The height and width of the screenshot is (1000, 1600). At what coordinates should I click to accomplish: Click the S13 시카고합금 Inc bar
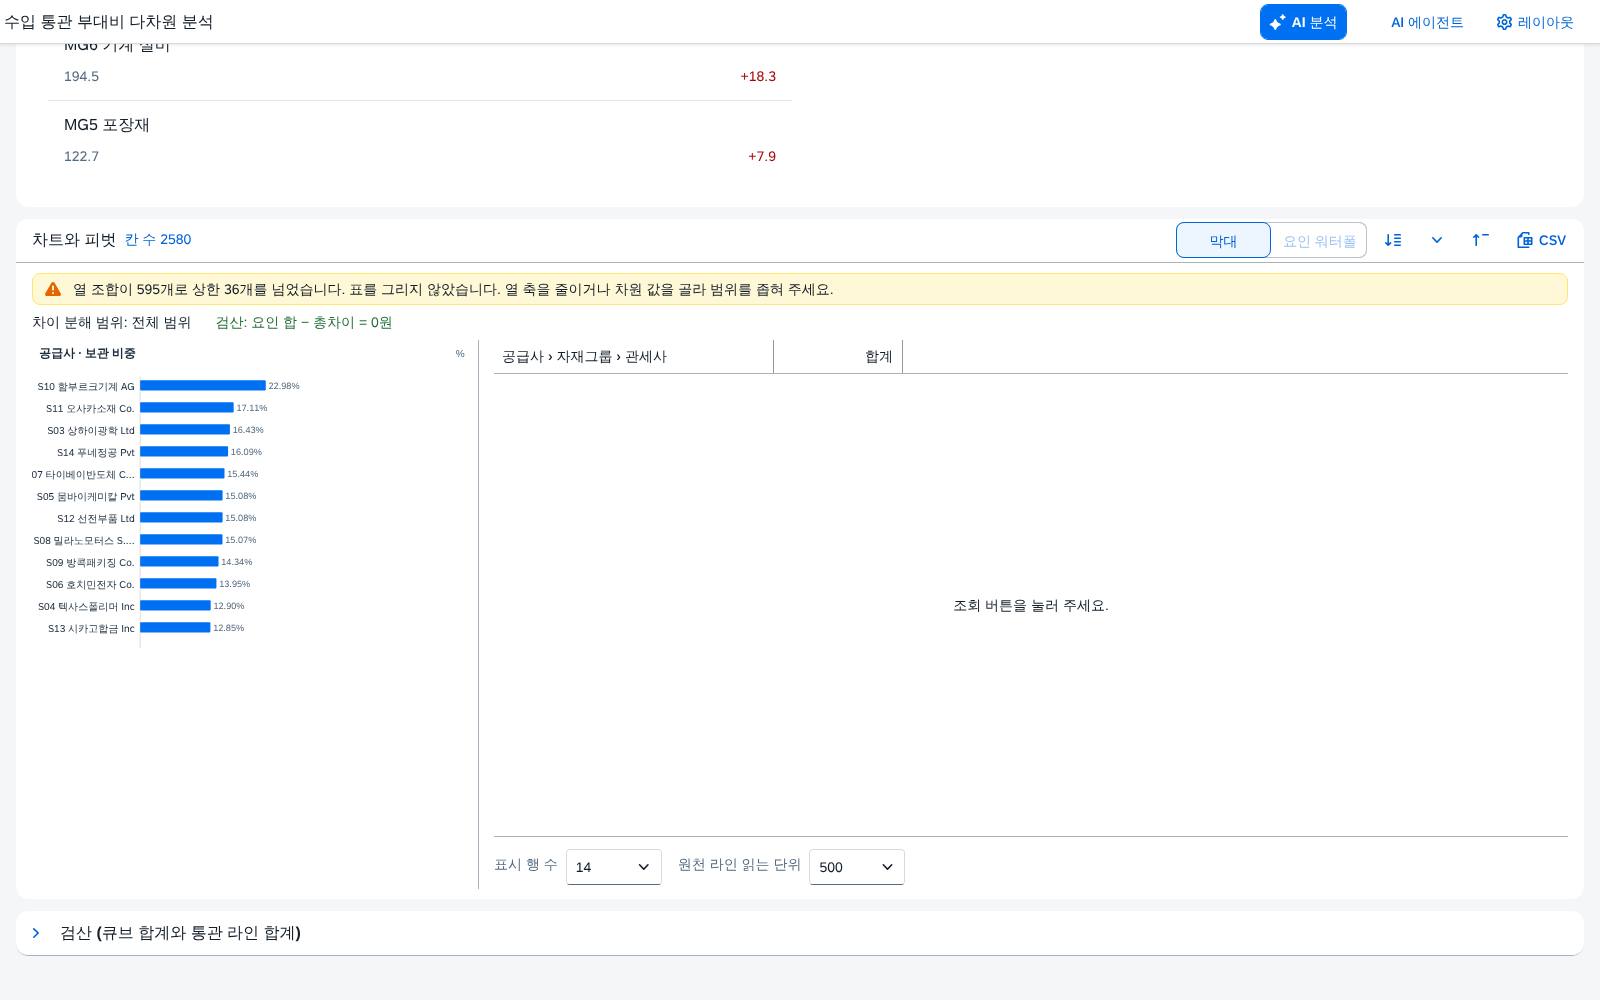click(175, 628)
